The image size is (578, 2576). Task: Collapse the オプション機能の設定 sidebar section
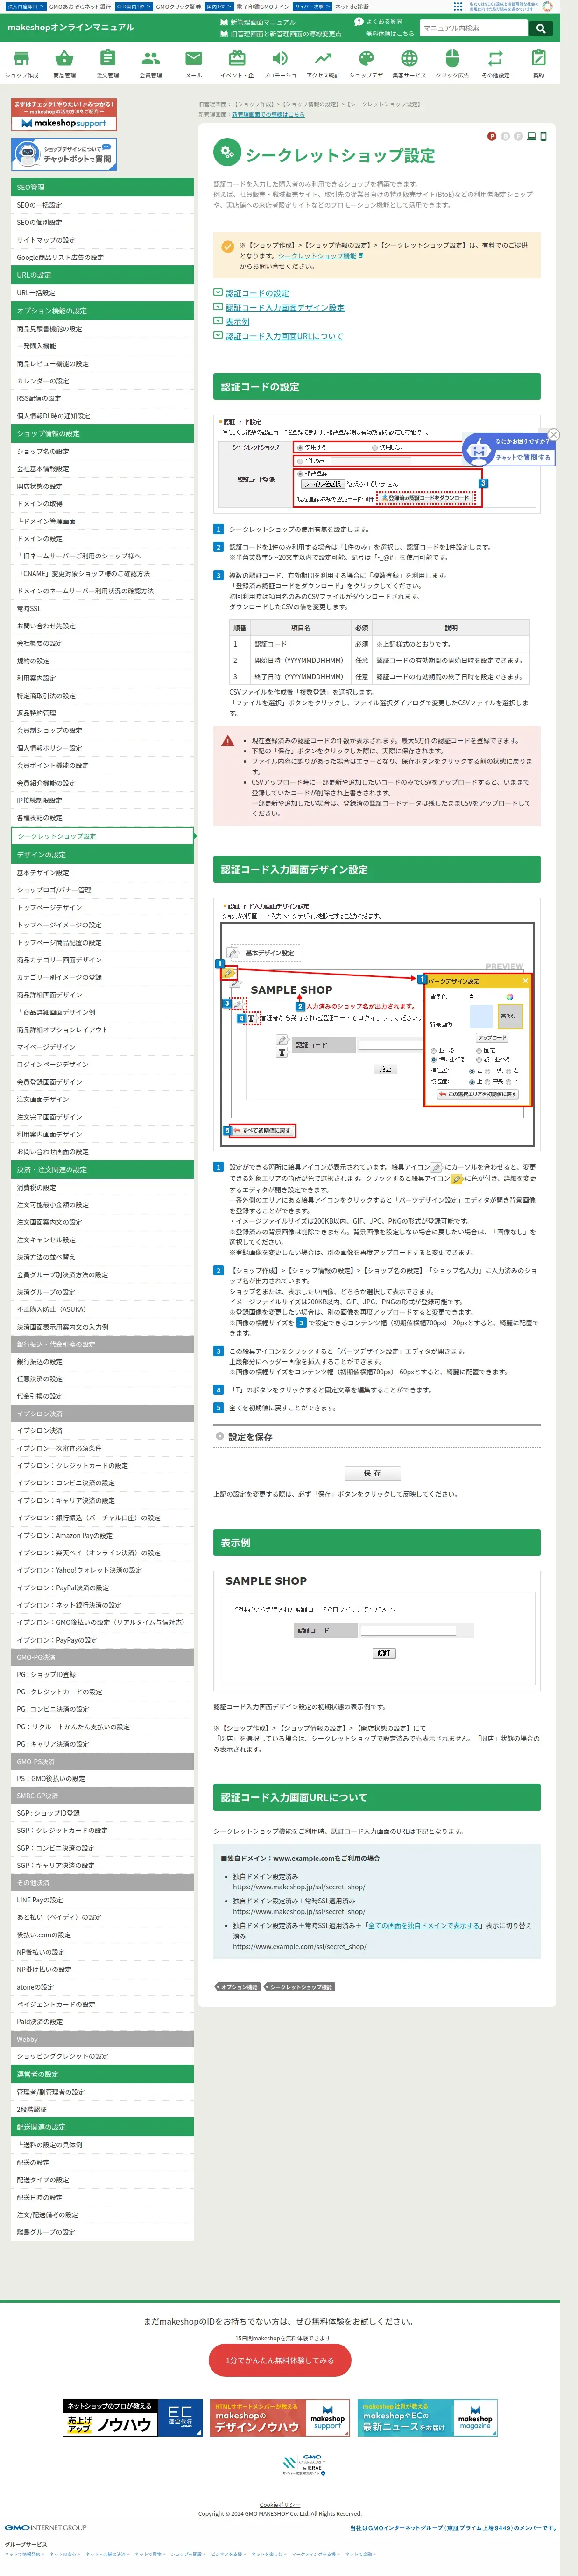[102, 311]
